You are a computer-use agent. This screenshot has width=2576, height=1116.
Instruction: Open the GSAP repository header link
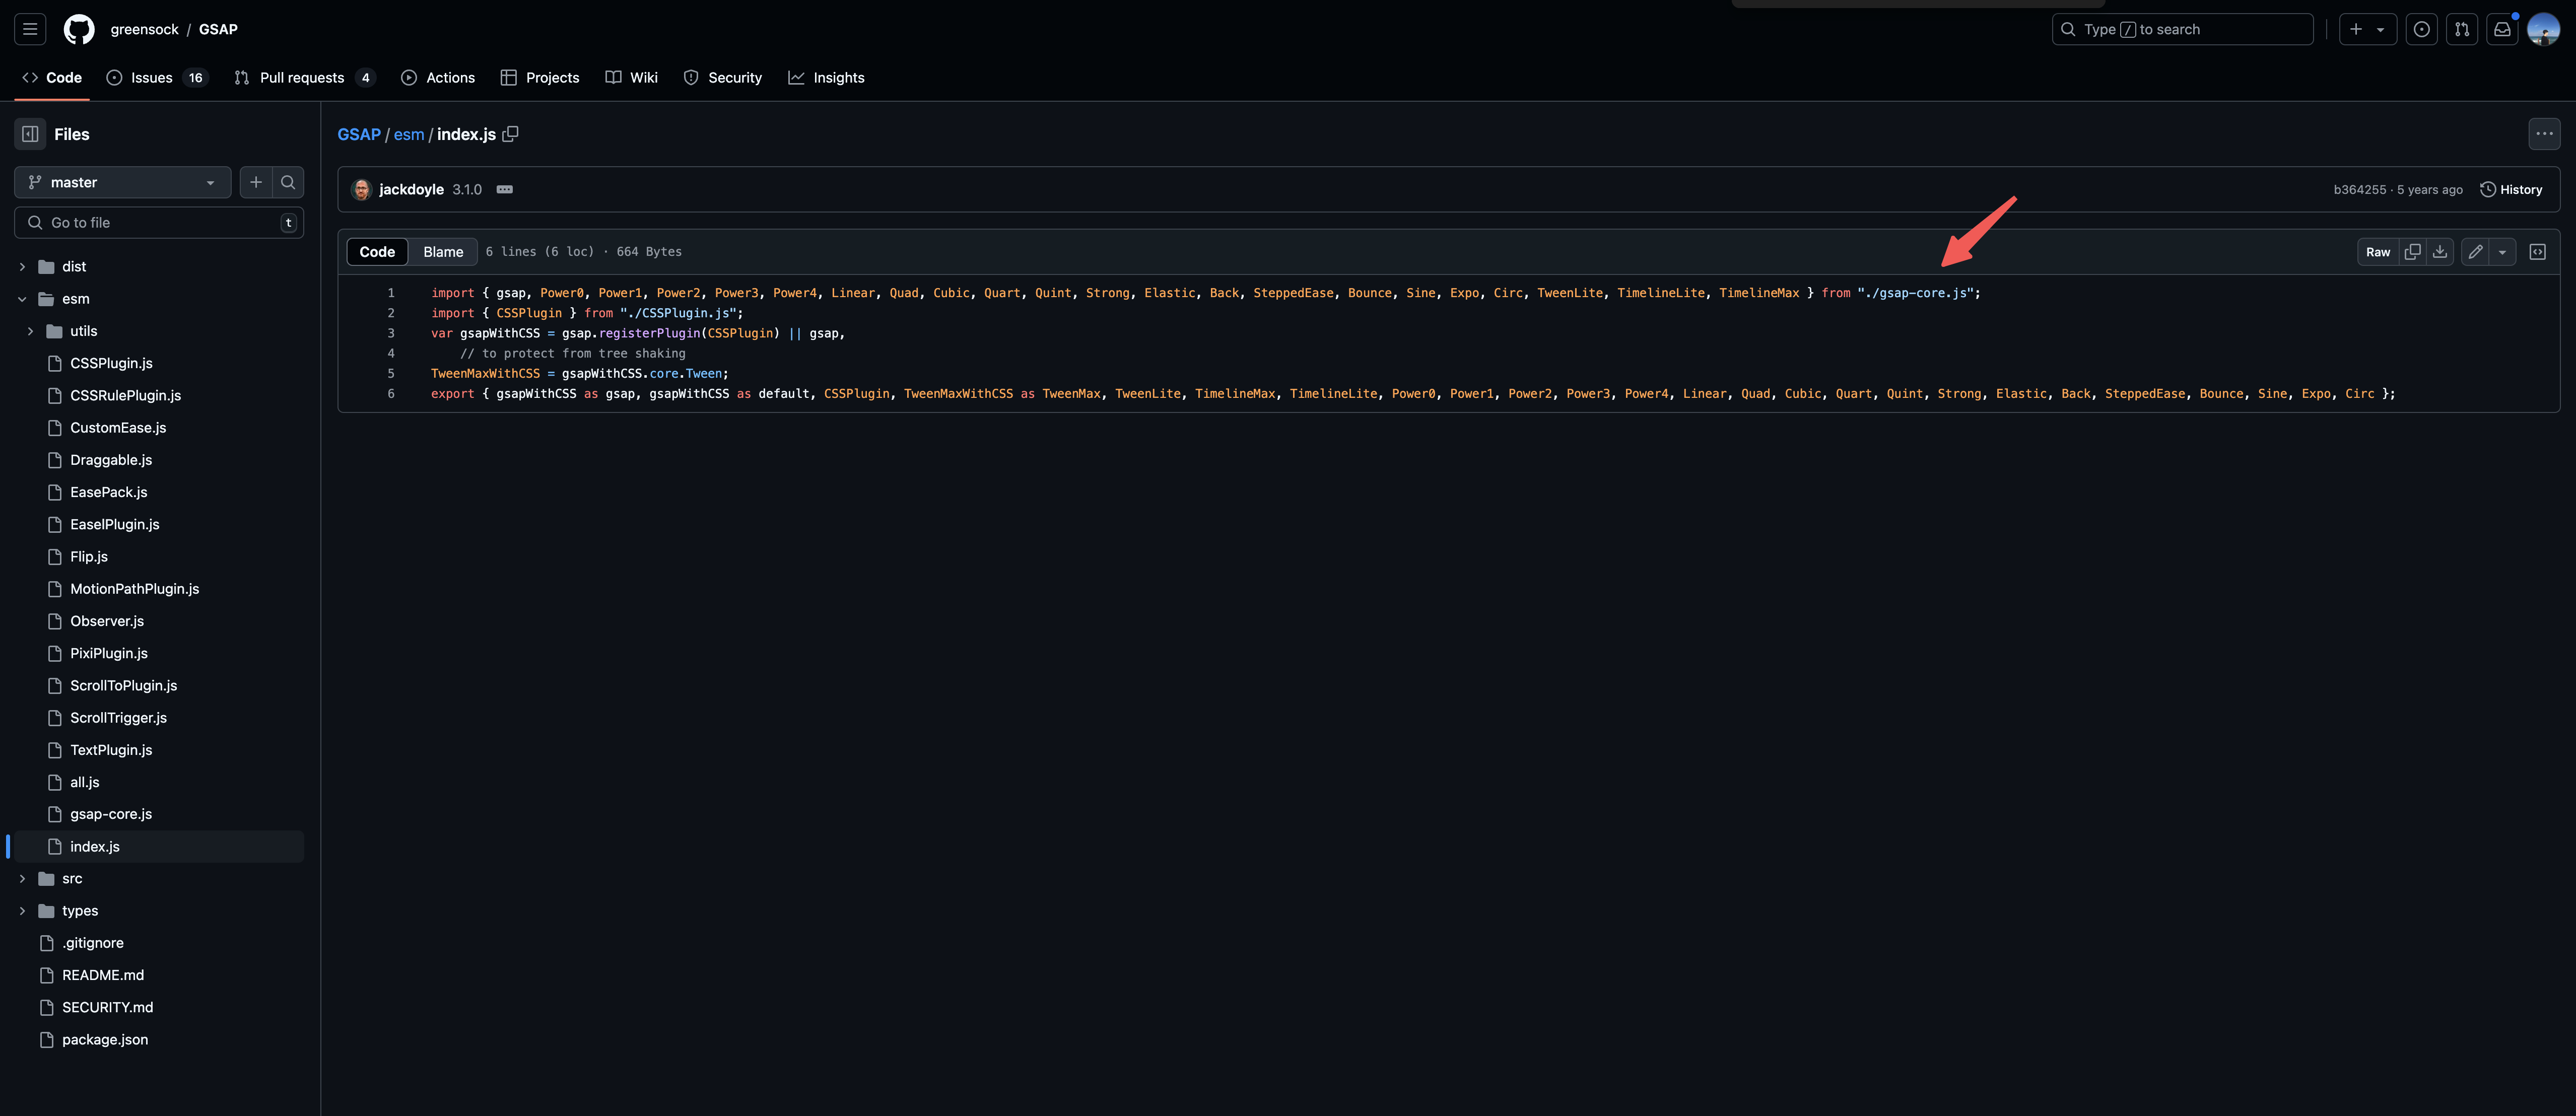[x=218, y=29]
